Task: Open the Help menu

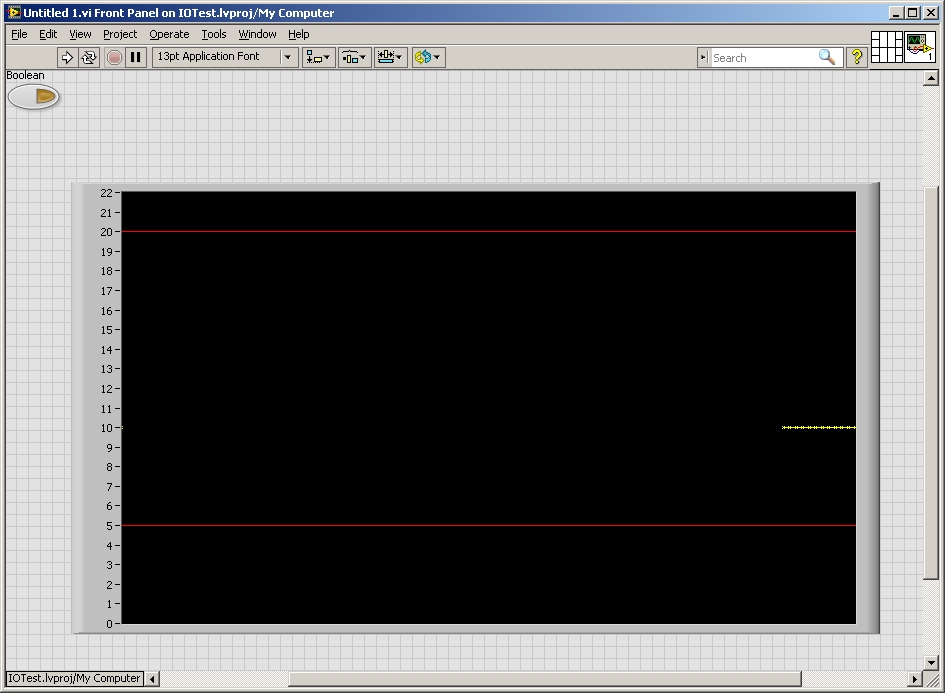Action: tap(298, 34)
